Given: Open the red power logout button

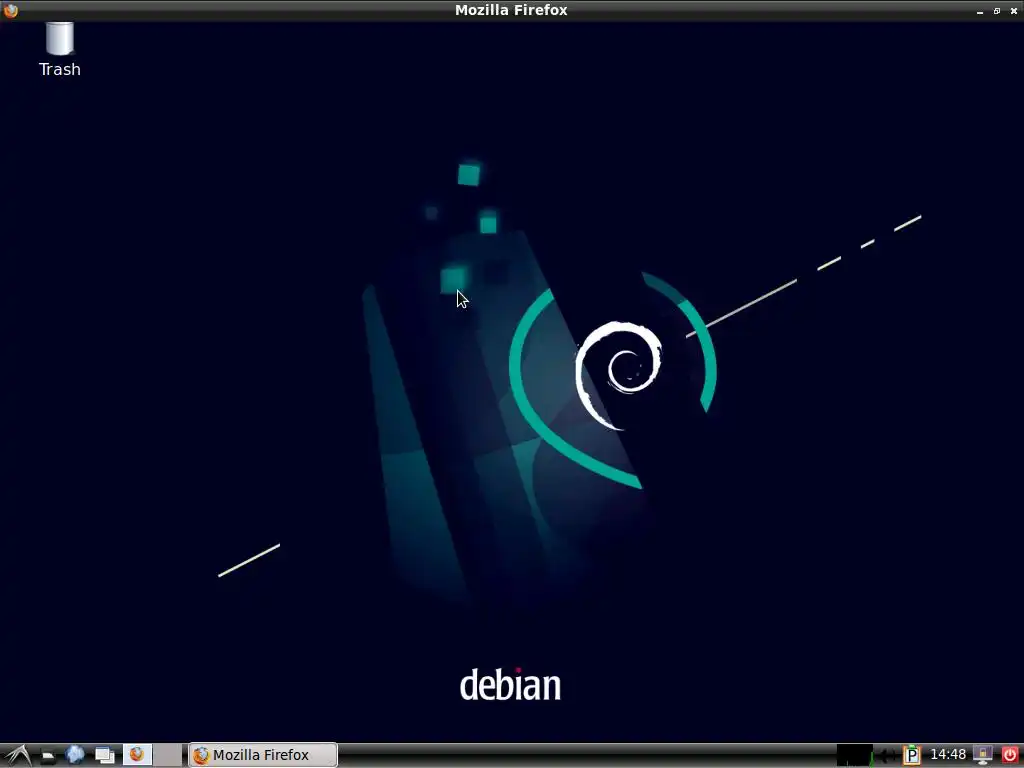Looking at the screenshot, I should [x=1010, y=756].
